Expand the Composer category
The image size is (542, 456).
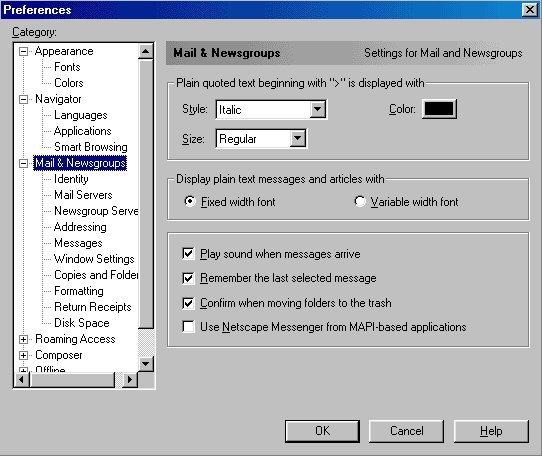tap(23, 355)
